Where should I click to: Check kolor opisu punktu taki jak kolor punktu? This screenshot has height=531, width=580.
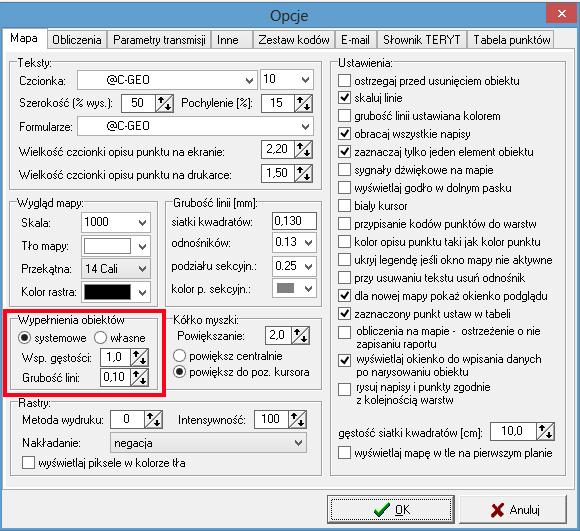pos(344,241)
